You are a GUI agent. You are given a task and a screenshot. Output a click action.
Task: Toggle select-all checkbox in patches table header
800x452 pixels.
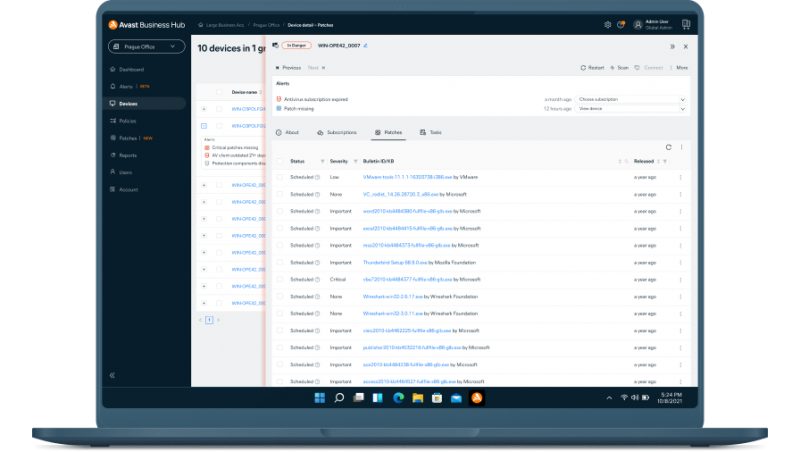pos(280,161)
